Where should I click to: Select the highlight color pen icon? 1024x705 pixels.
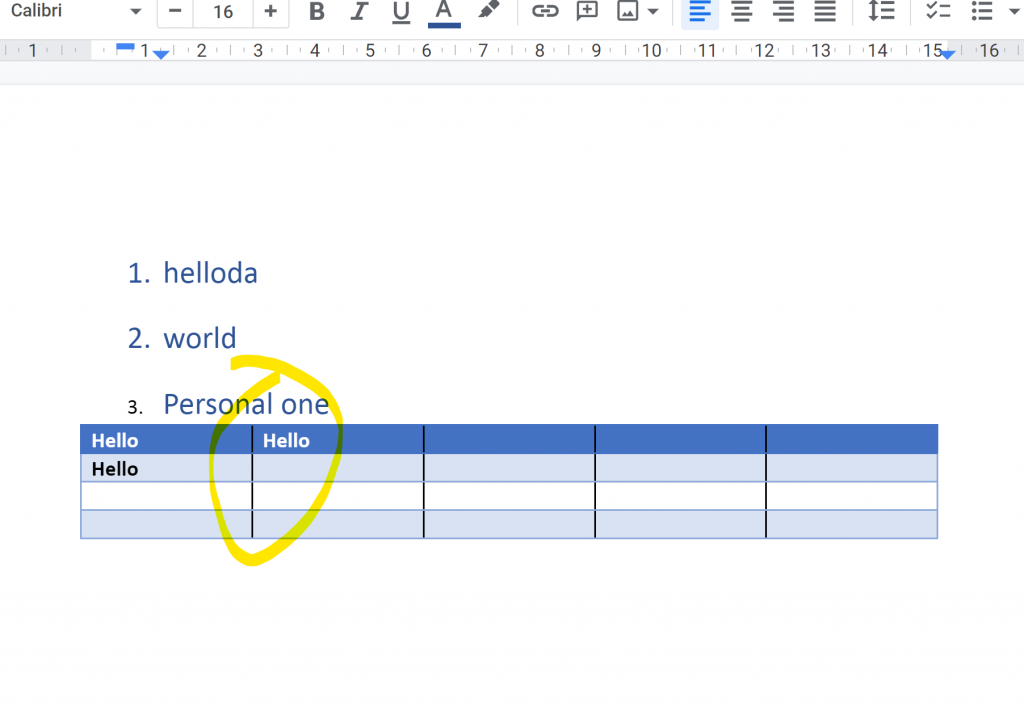(488, 11)
